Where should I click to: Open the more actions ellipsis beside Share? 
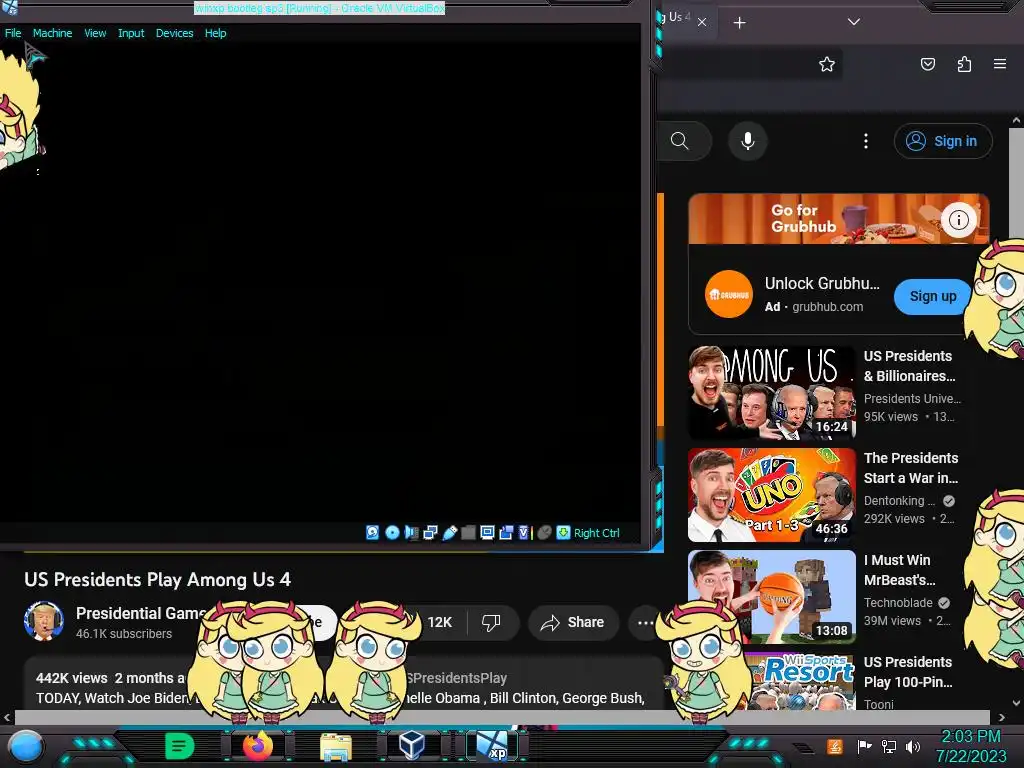point(645,622)
